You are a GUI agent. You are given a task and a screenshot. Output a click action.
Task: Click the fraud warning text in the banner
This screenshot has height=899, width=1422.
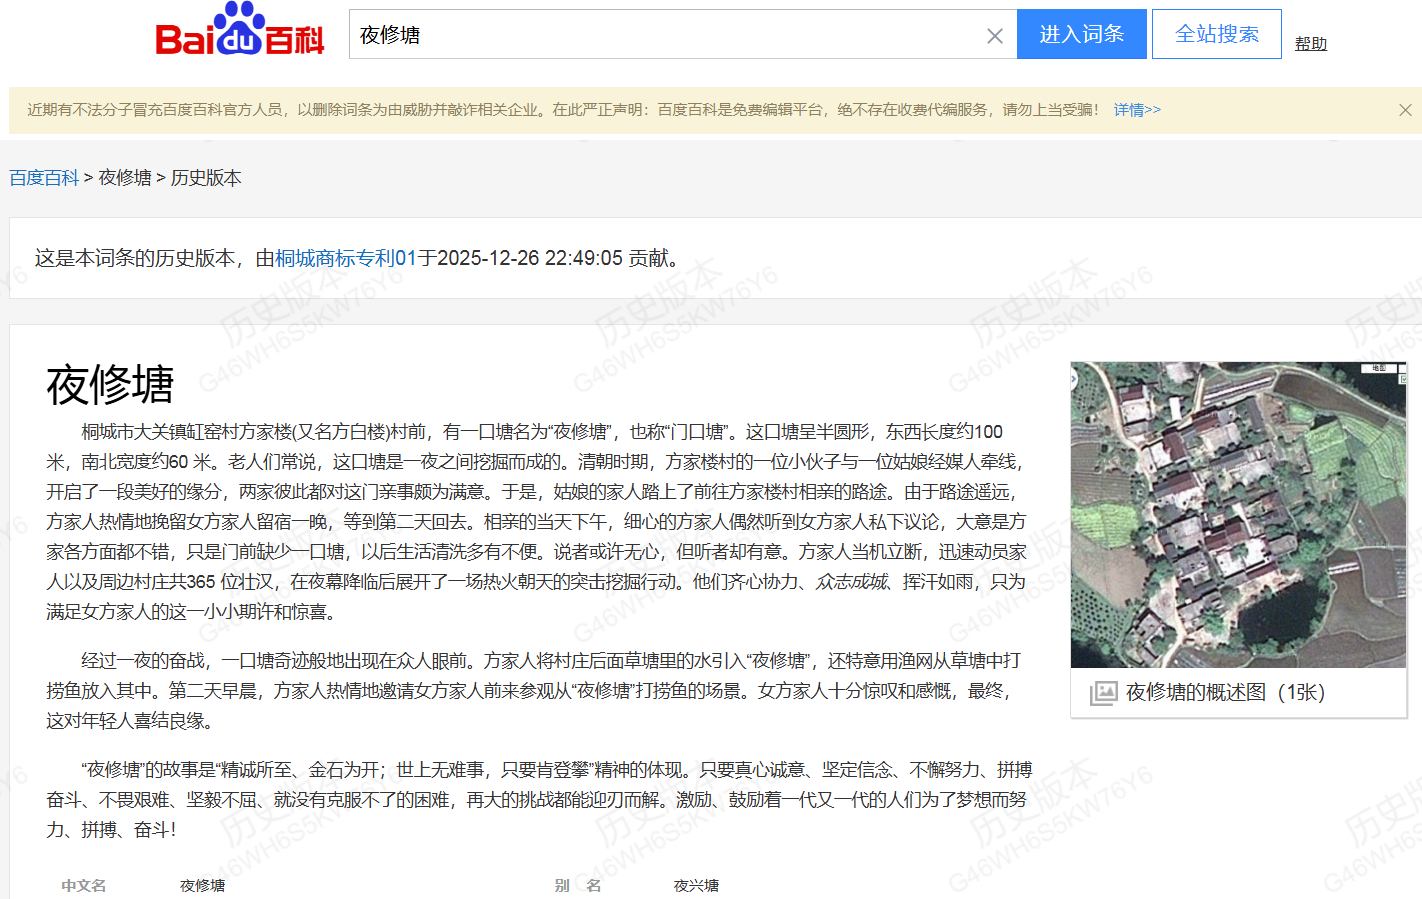560,110
